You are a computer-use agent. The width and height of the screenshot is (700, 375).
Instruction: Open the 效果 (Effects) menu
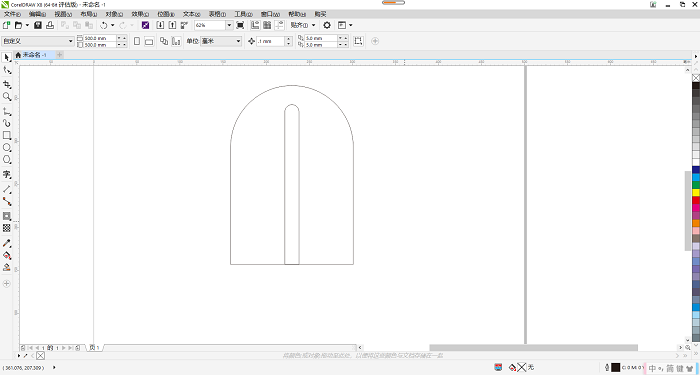(x=140, y=14)
